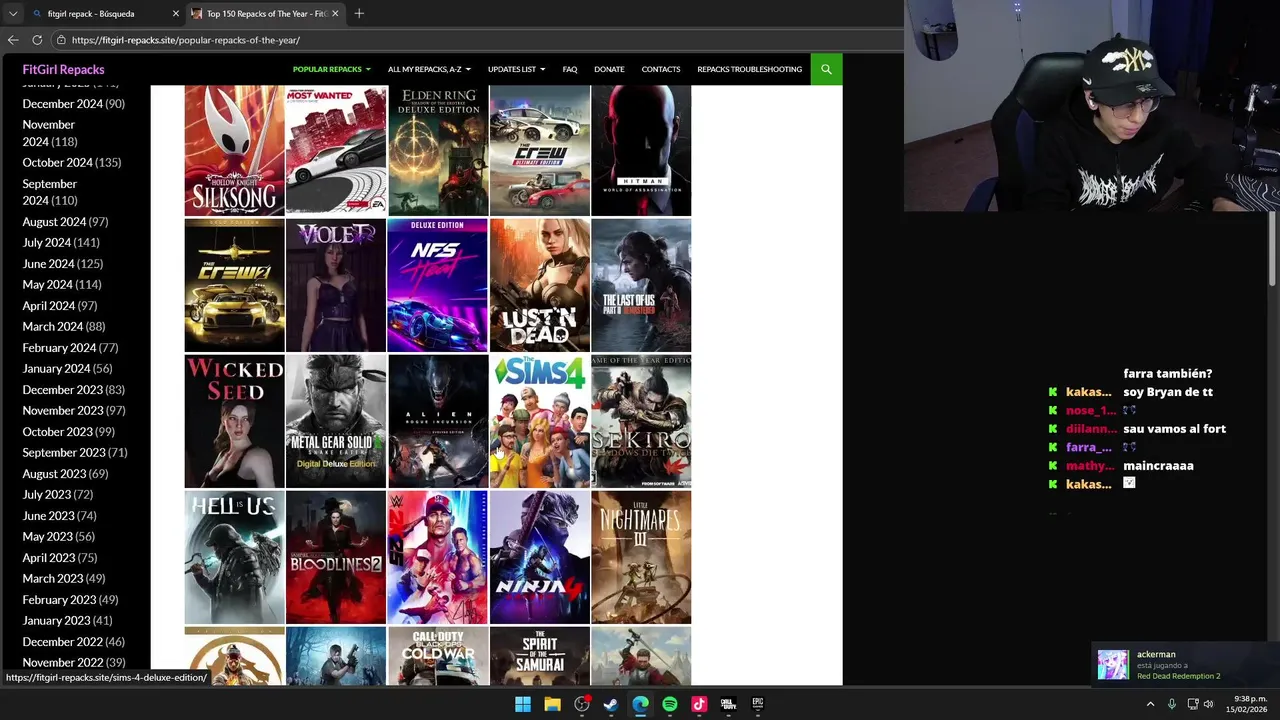This screenshot has height=720, width=1280.
Task: Open the Wicked Seed cover
Action: point(234,421)
